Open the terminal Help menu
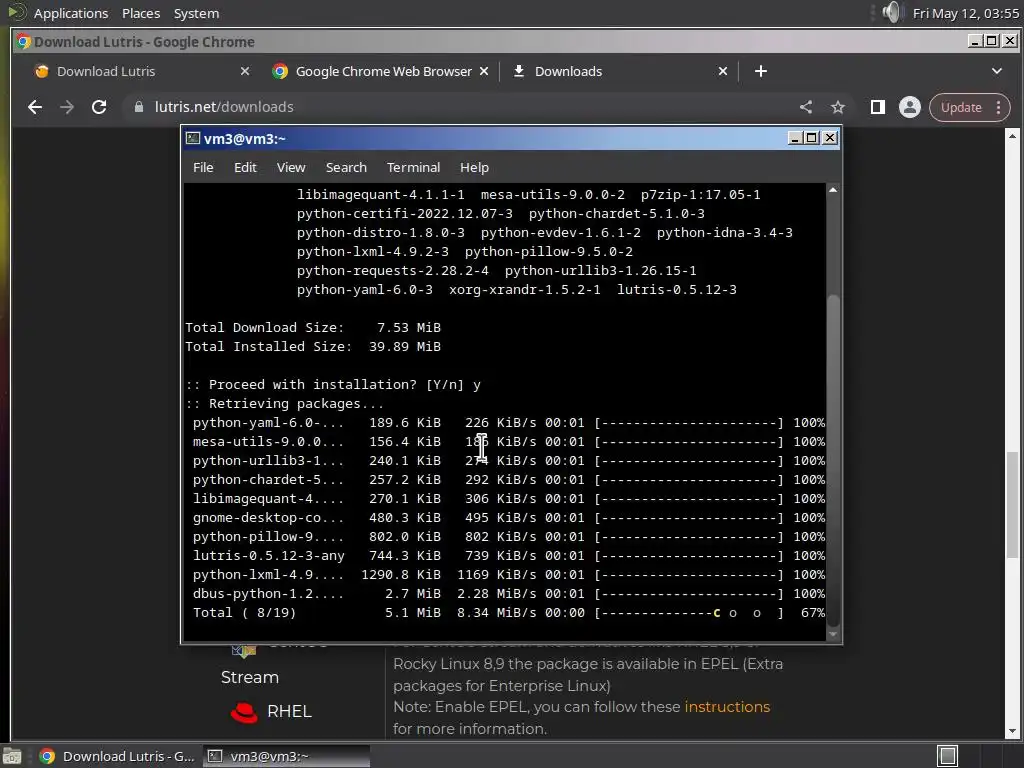Image resolution: width=1024 pixels, height=768 pixels. [474, 168]
